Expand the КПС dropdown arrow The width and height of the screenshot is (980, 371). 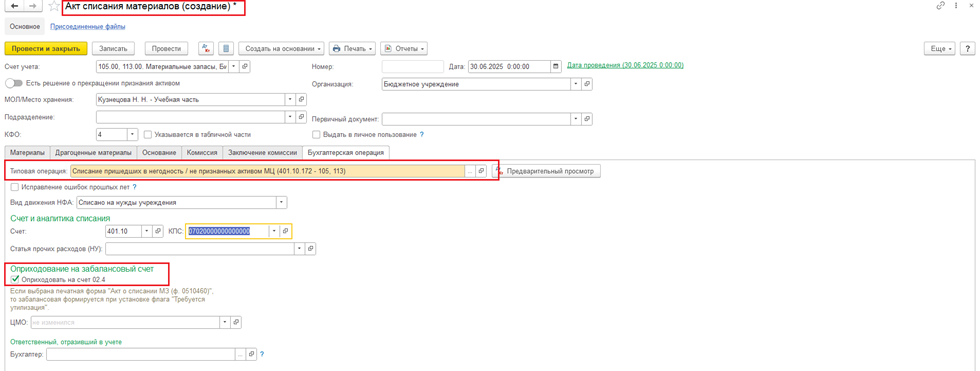(x=274, y=231)
